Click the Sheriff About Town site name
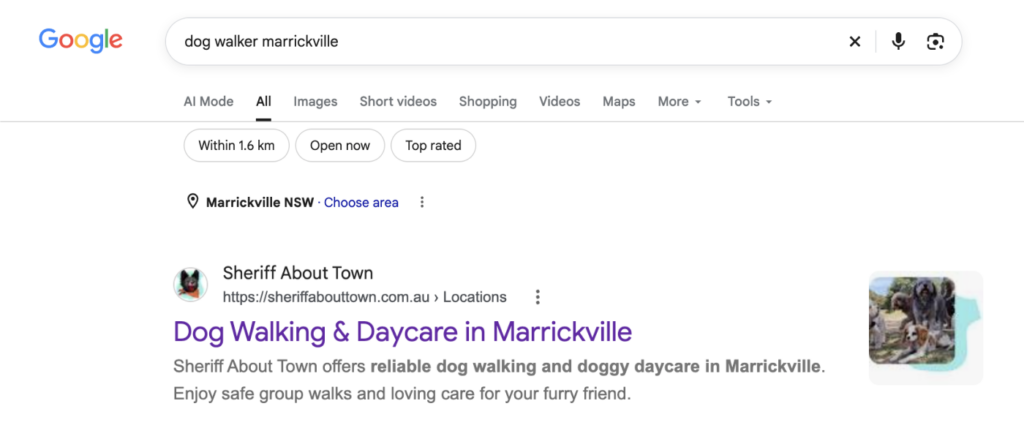The image size is (1024, 439). [x=298, y=272]
